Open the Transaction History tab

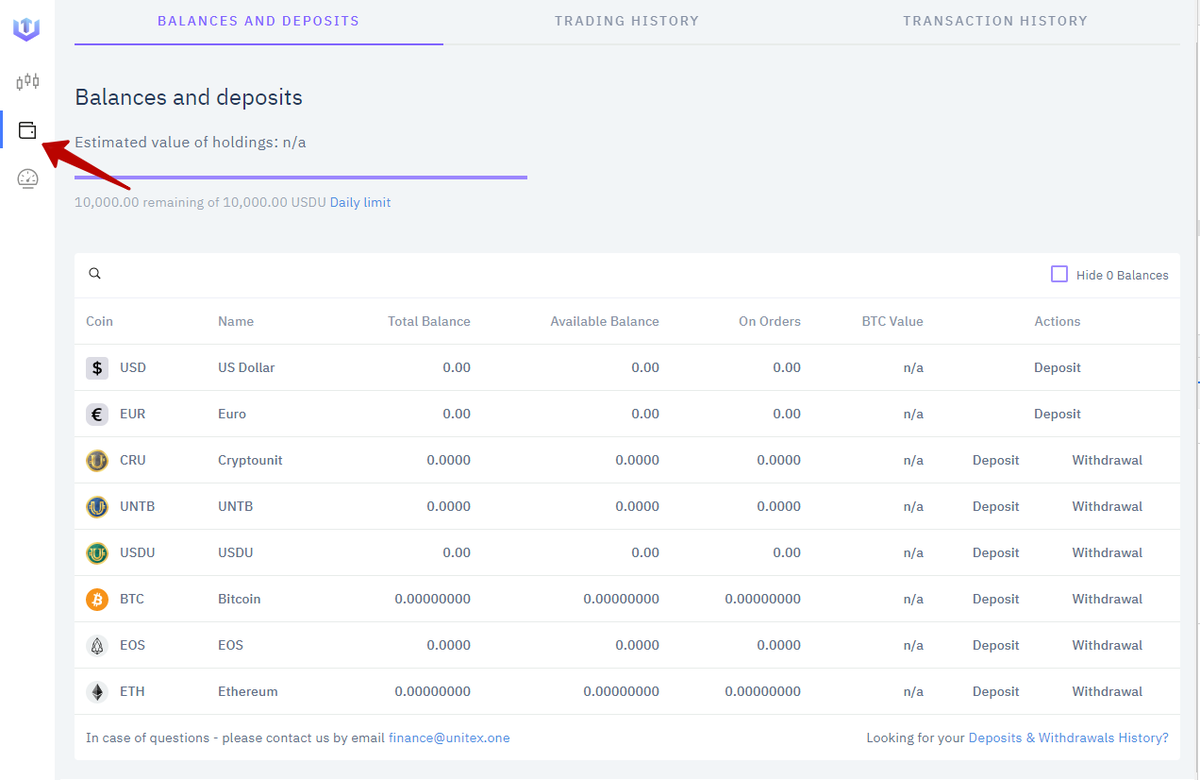995,20
